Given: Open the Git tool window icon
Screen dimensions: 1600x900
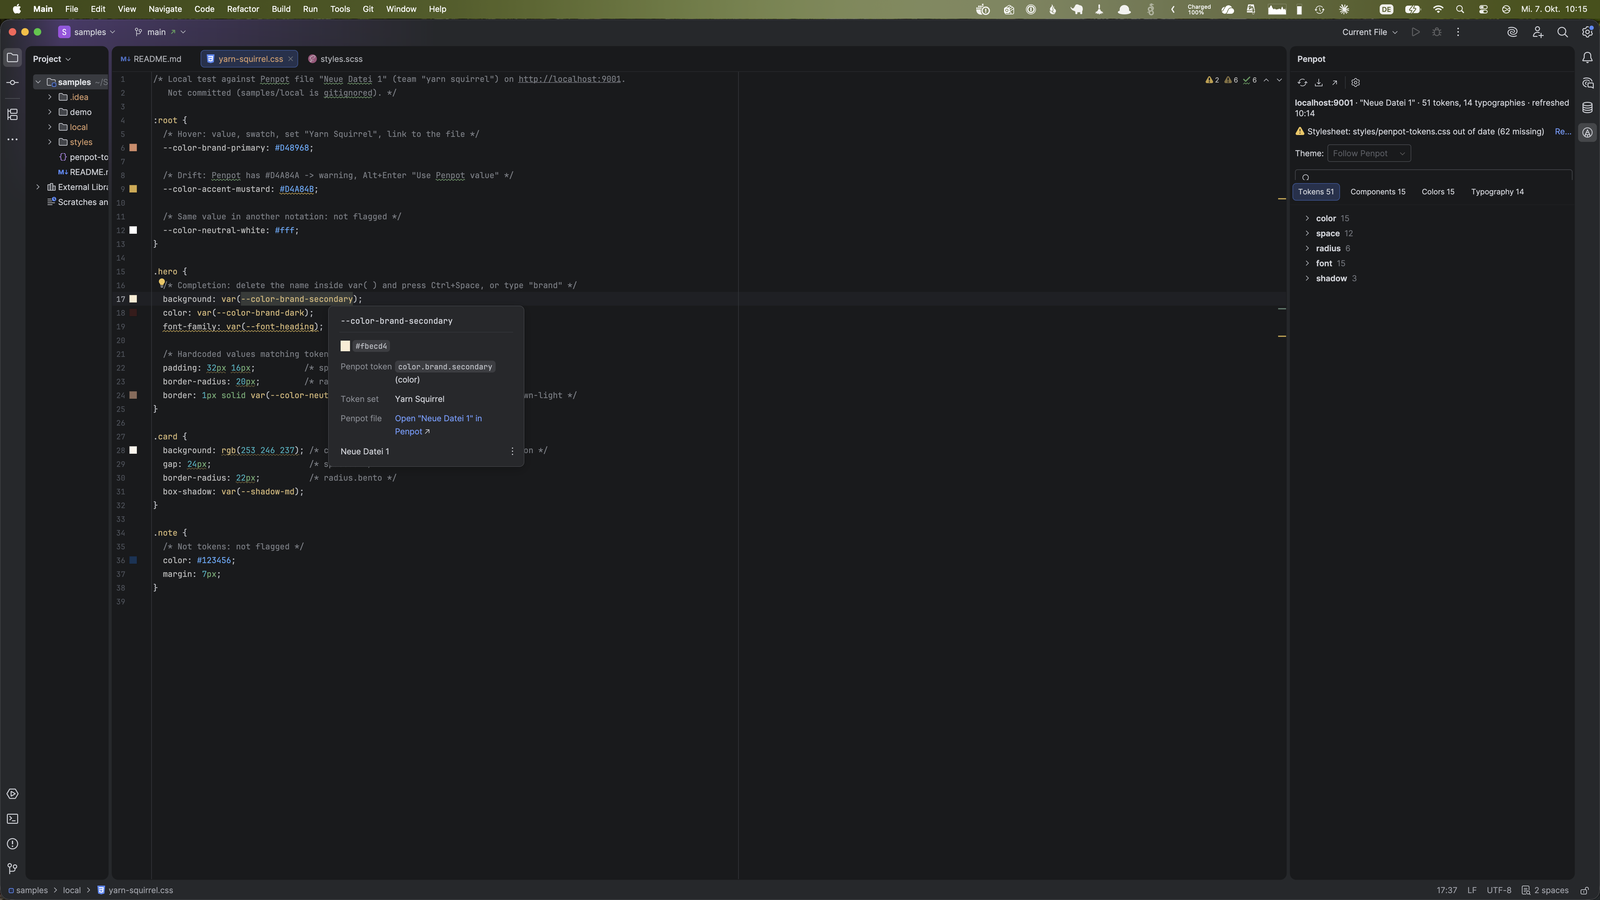Looking at the screenshot, I should click(12, 869).
